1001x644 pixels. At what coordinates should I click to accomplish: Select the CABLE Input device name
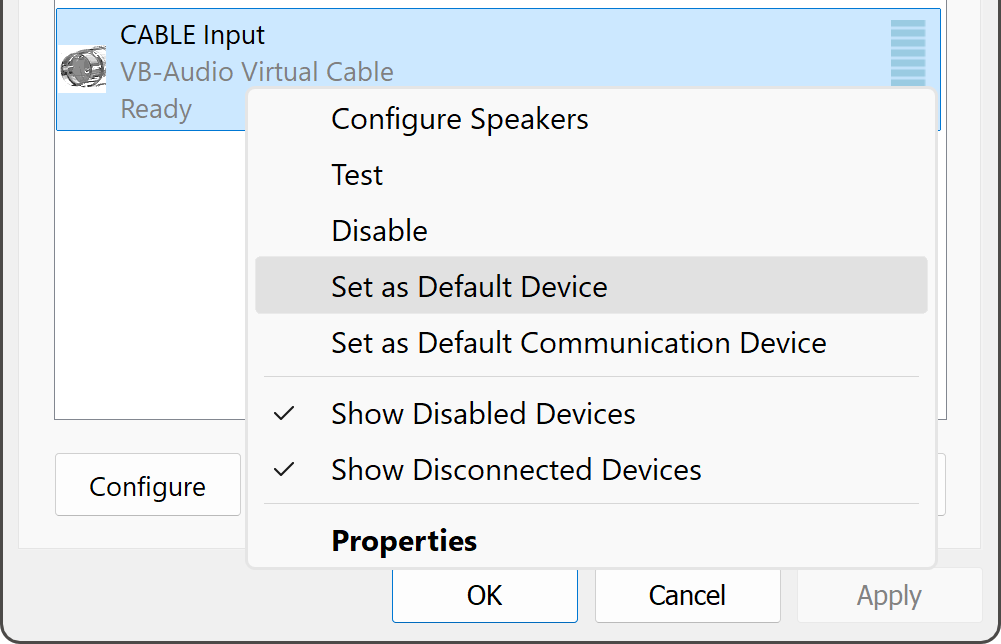point(193,35)
